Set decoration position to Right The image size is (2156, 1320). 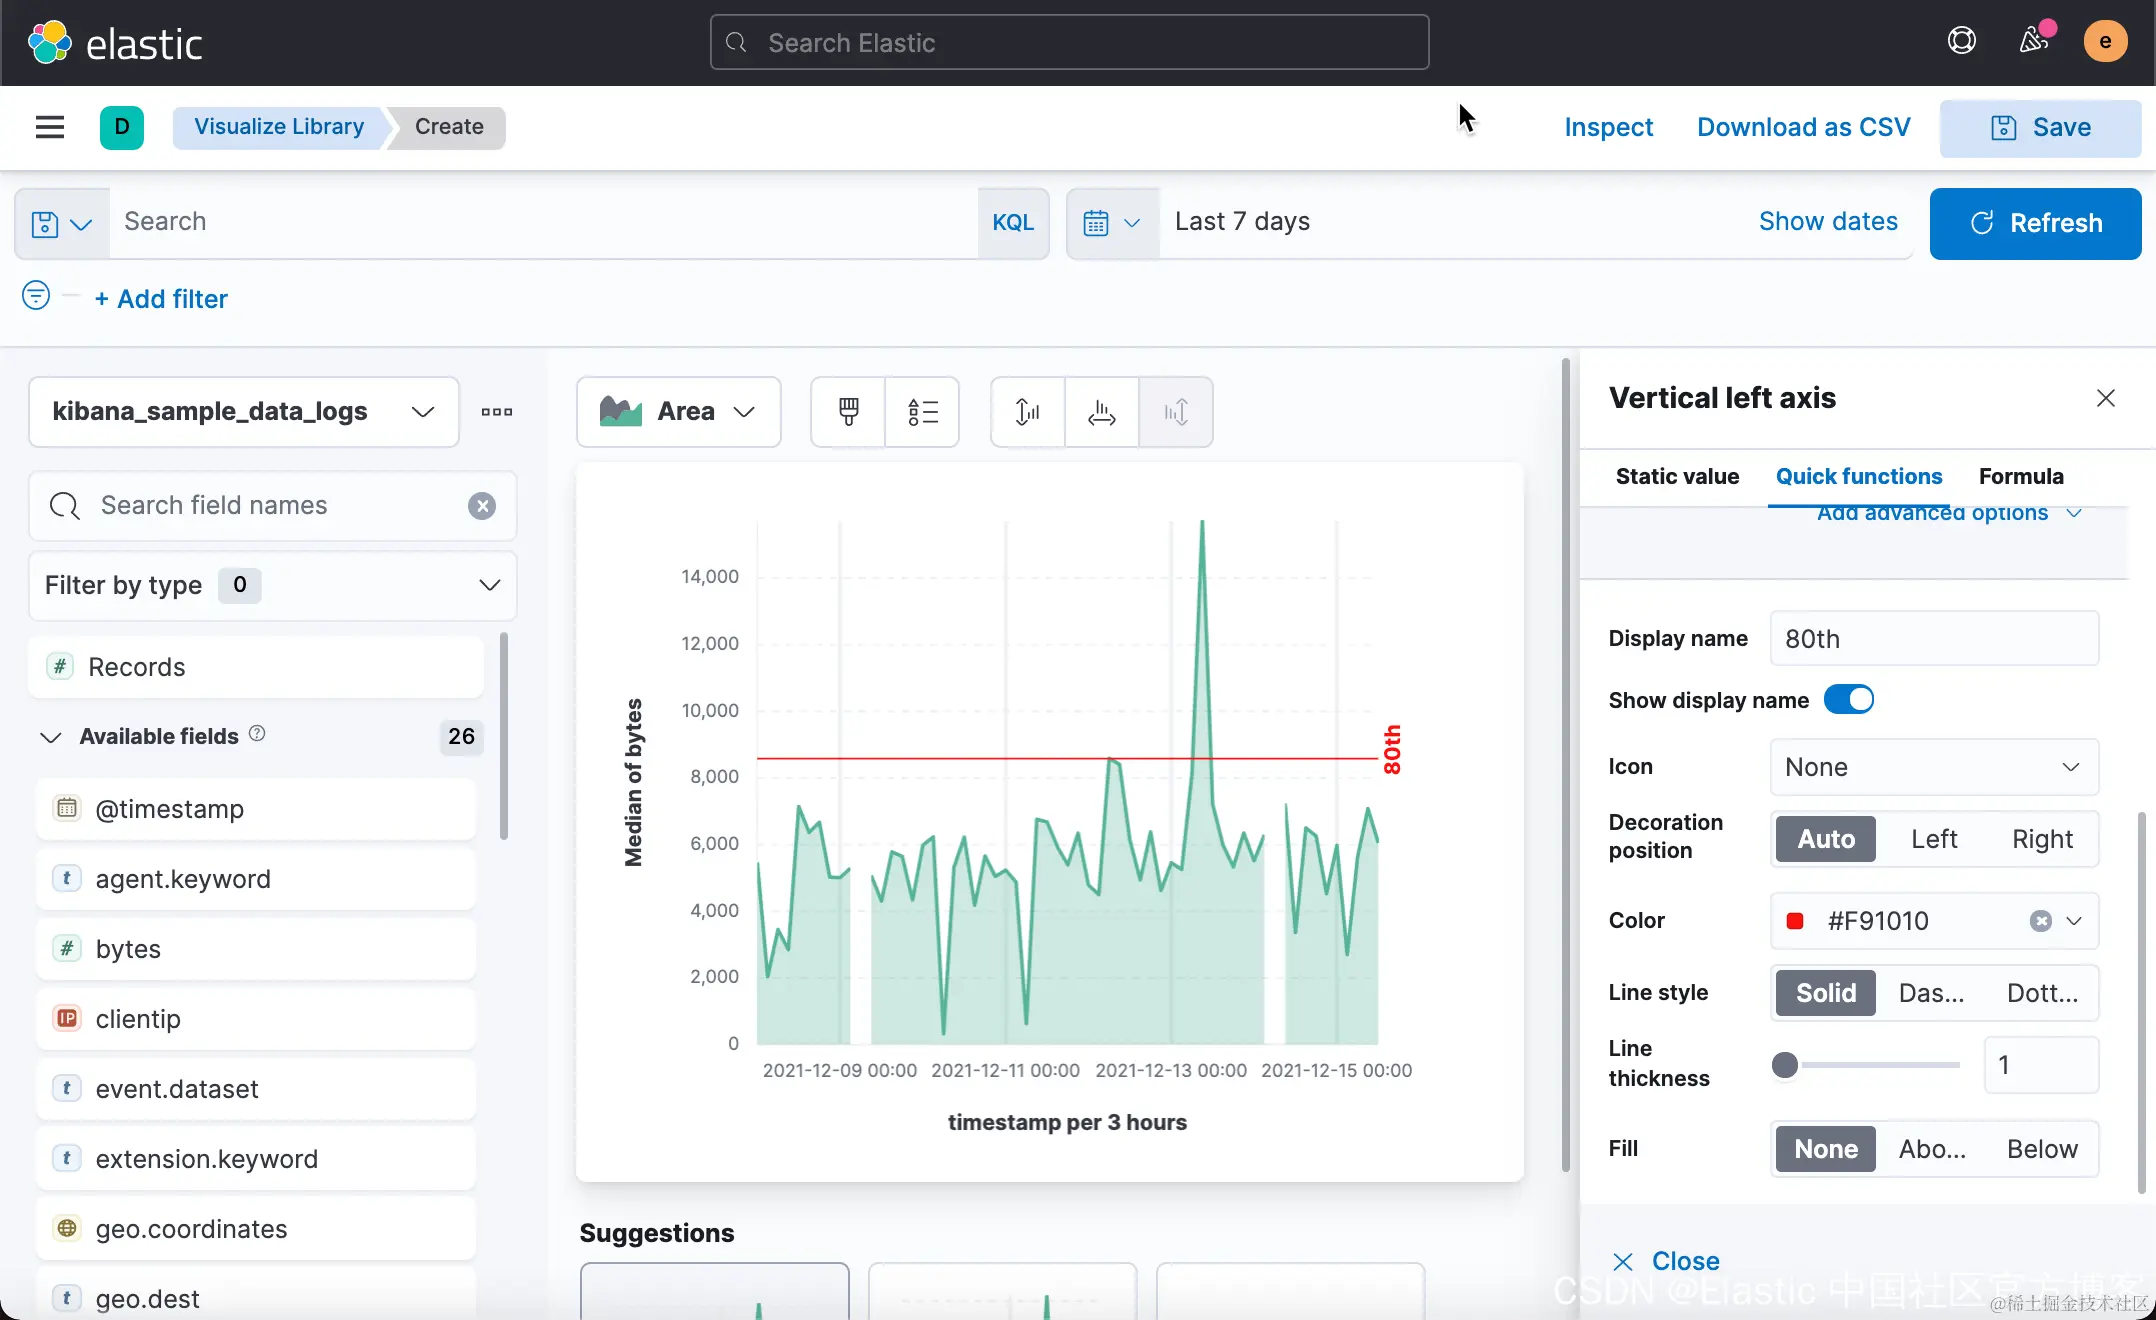[2042, 839]
